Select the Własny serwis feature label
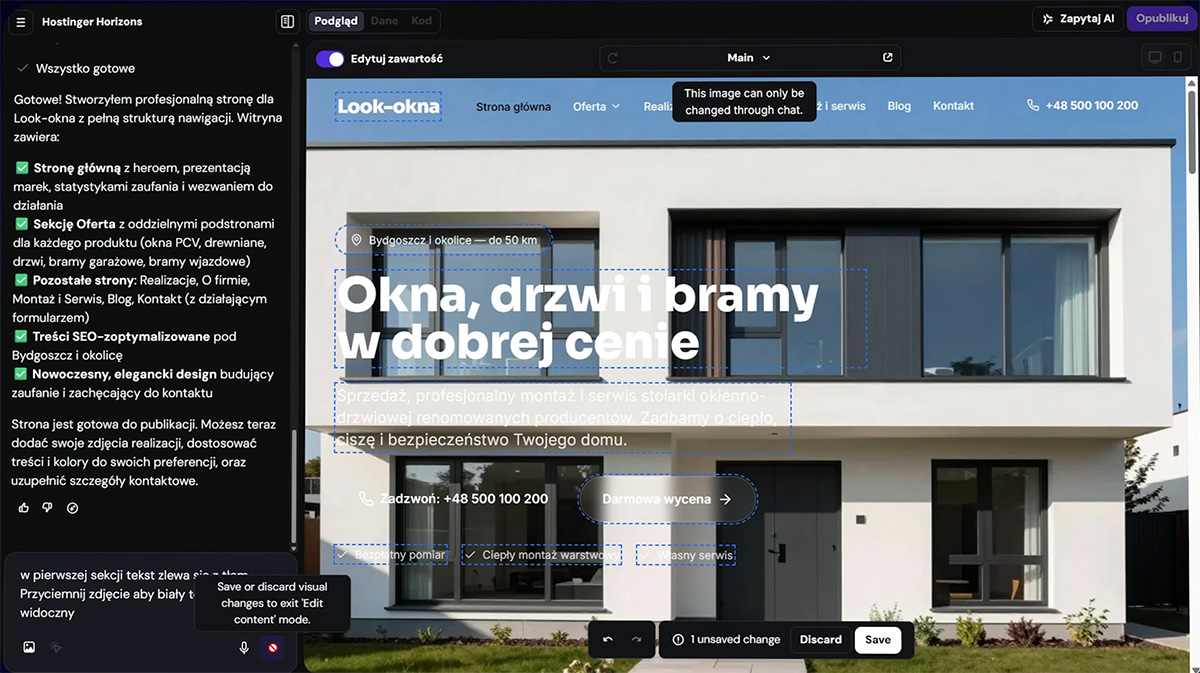The width and height of the screenshot is (1200, 673). coord(686,555)
